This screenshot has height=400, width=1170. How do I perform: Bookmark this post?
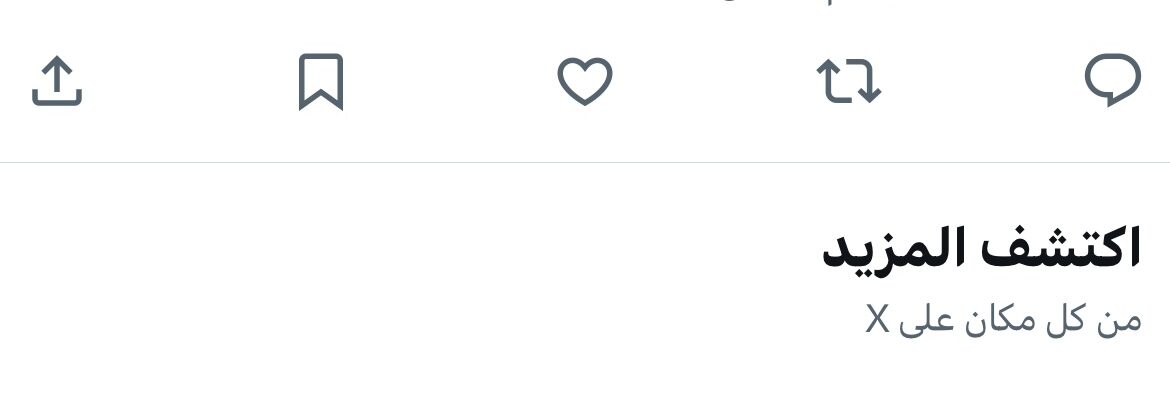pyautogui.click(x=321, y=81)
